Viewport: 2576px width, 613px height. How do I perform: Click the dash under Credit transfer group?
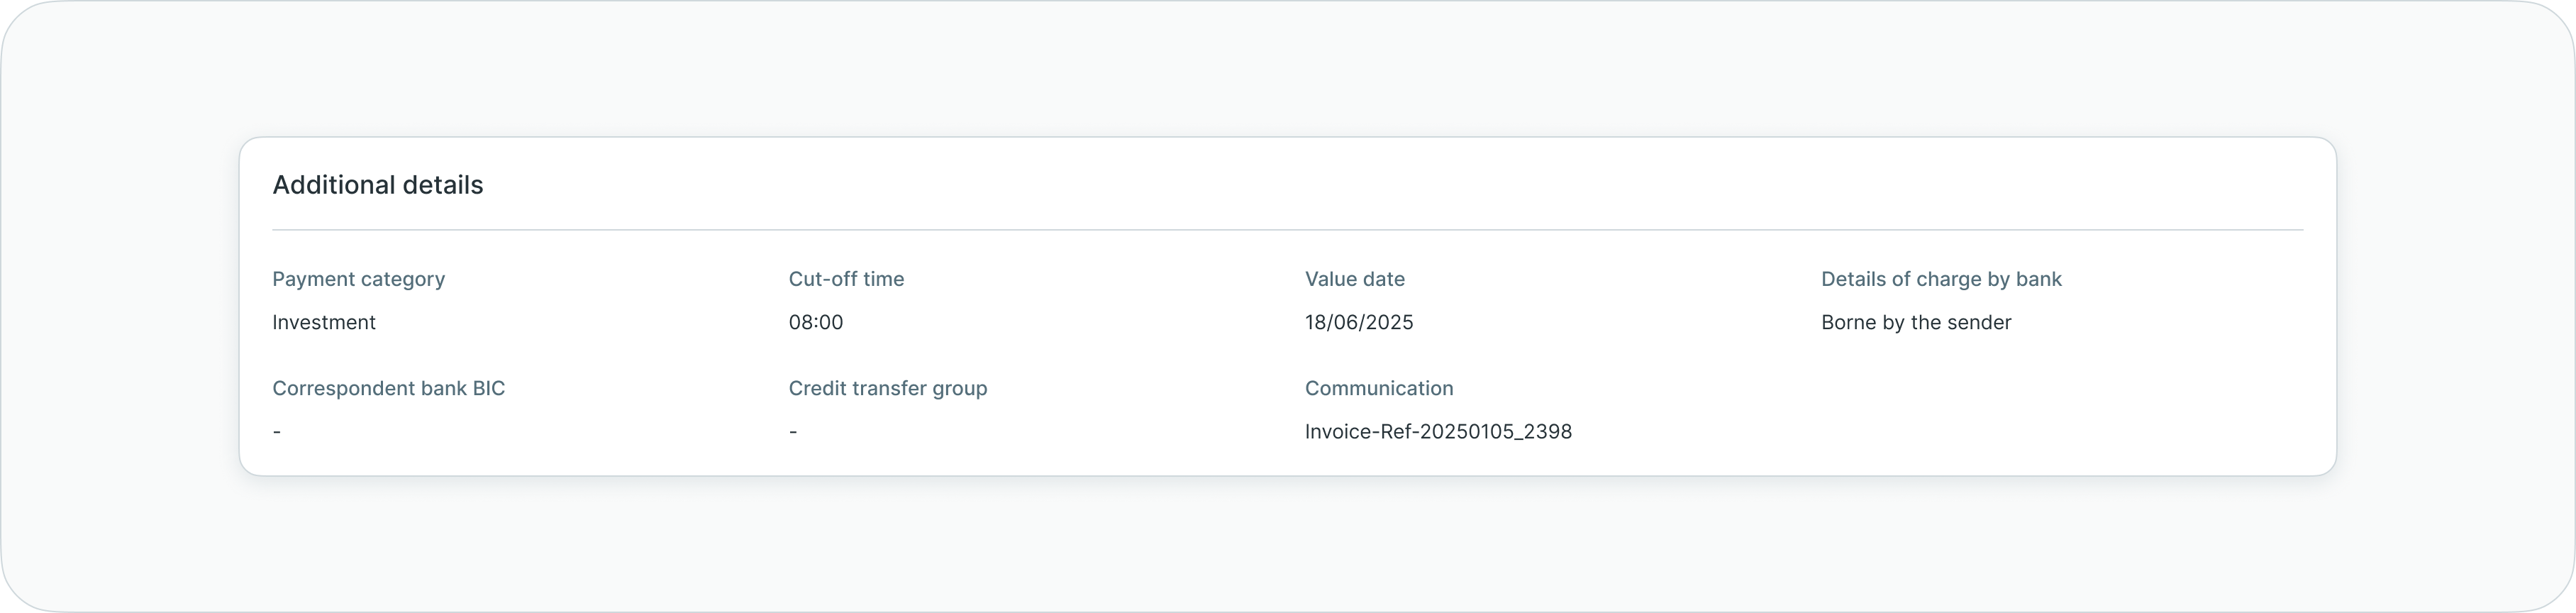click(x=793, y=432)
